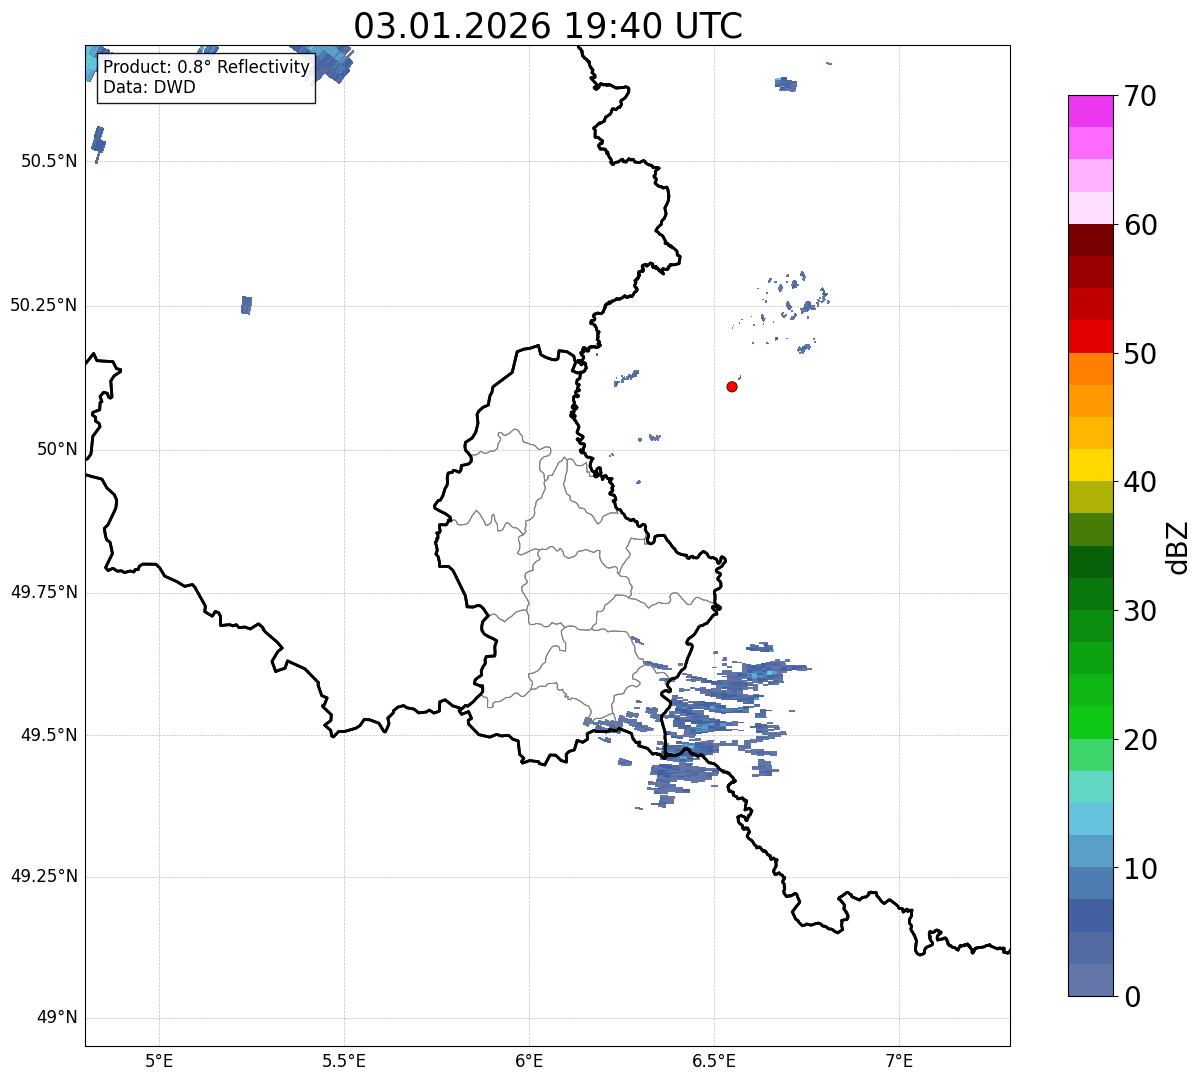Click the bright red colorbar band above 50

click(x=1090, y=336)
